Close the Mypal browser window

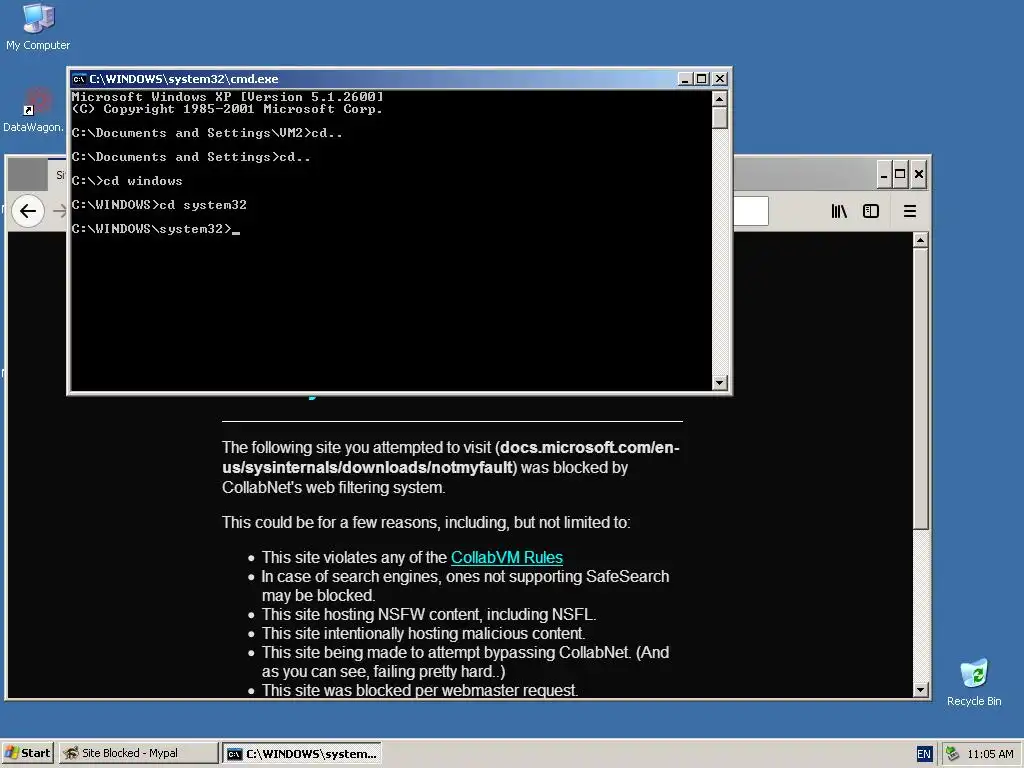point(918,174)
